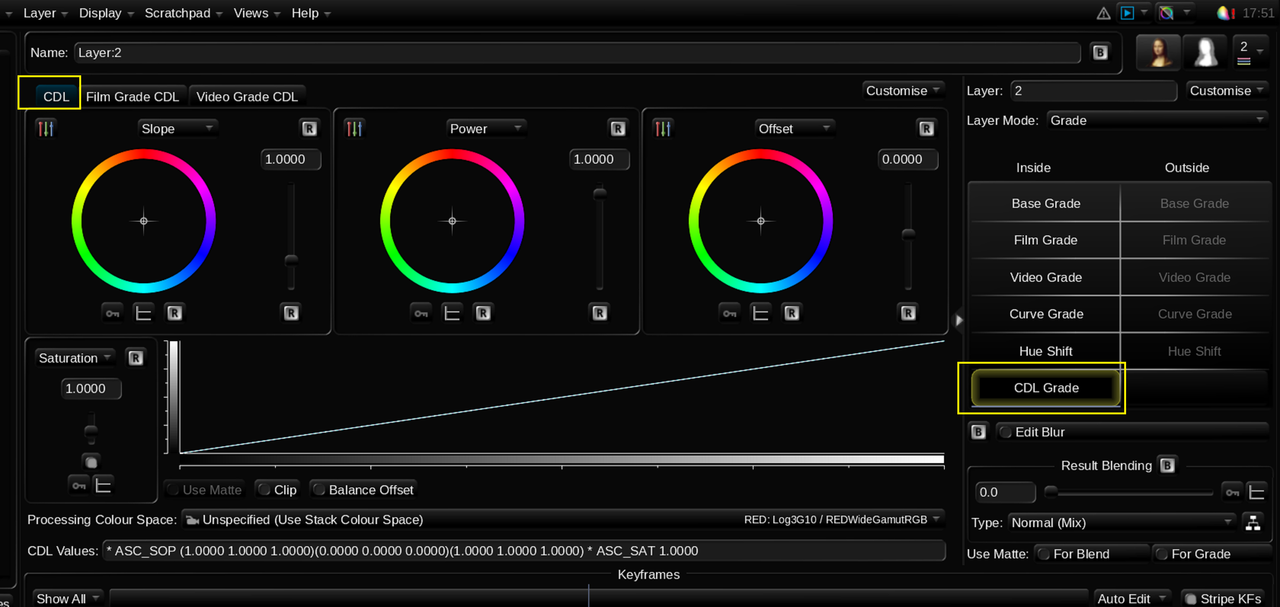The image size is (1280, 607).
Task: Click Result Blending keyframe key icon
Action: point(1232,492)
